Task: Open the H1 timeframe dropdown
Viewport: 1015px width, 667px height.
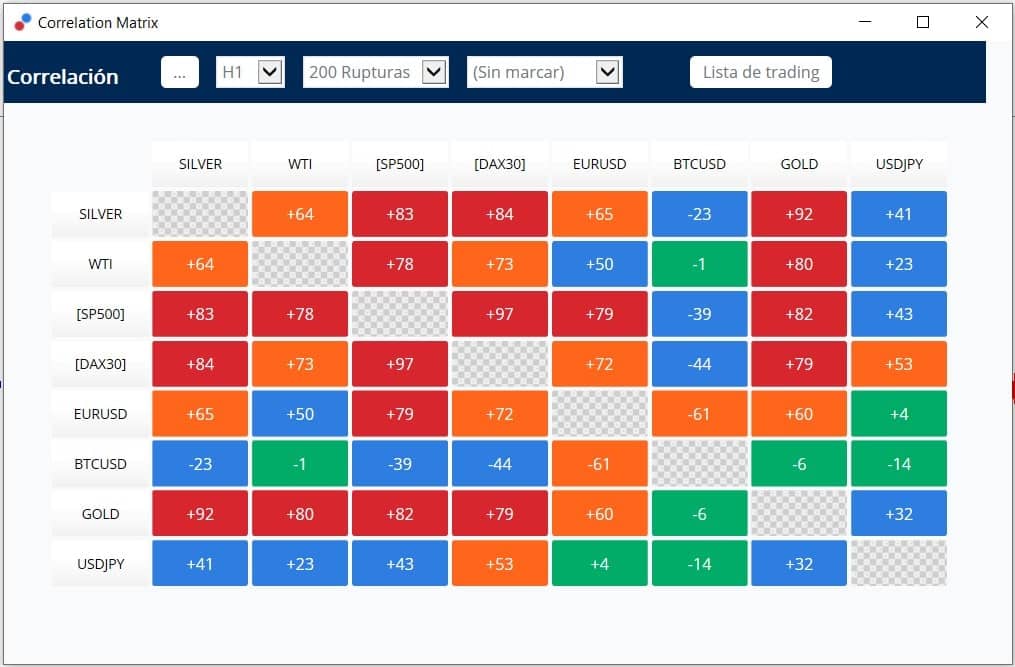Action: click(250, 72)
